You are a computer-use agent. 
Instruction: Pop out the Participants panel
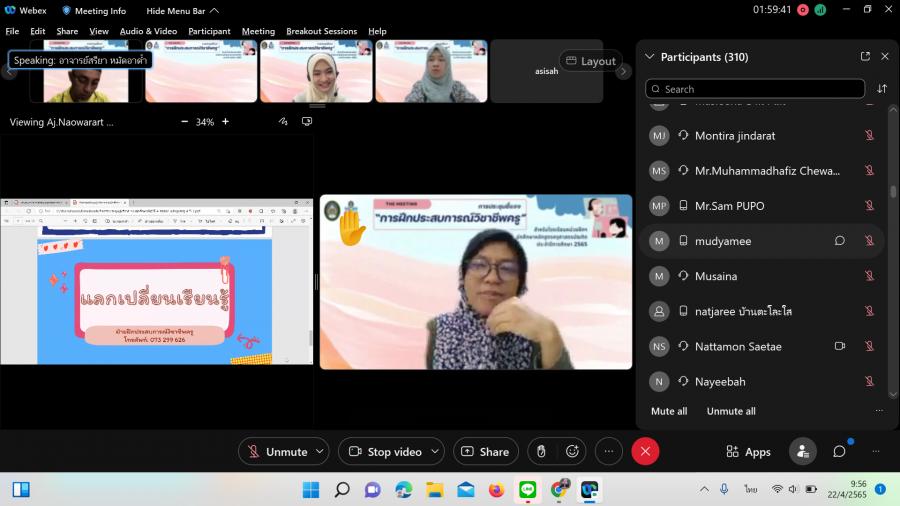pyautogui.click(x=865, y=57)
